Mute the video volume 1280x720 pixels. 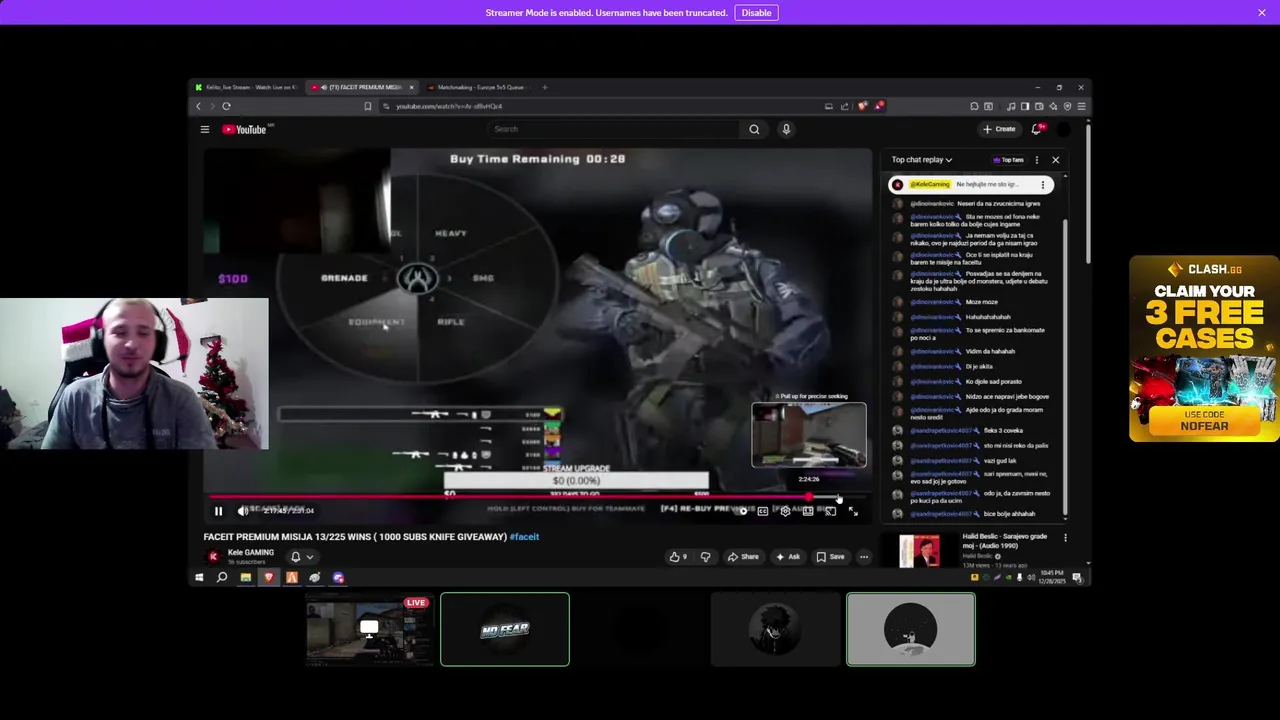pos(243,511)
